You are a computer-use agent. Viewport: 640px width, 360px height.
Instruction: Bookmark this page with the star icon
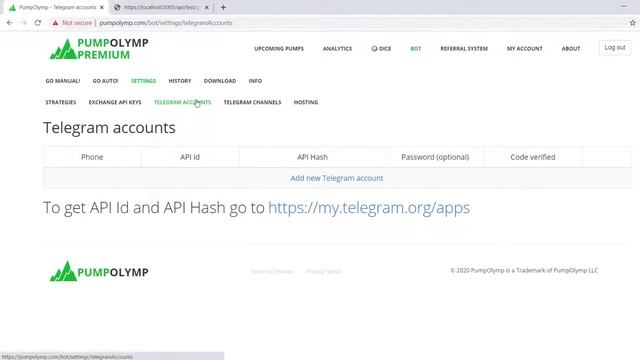click(633, 23)
